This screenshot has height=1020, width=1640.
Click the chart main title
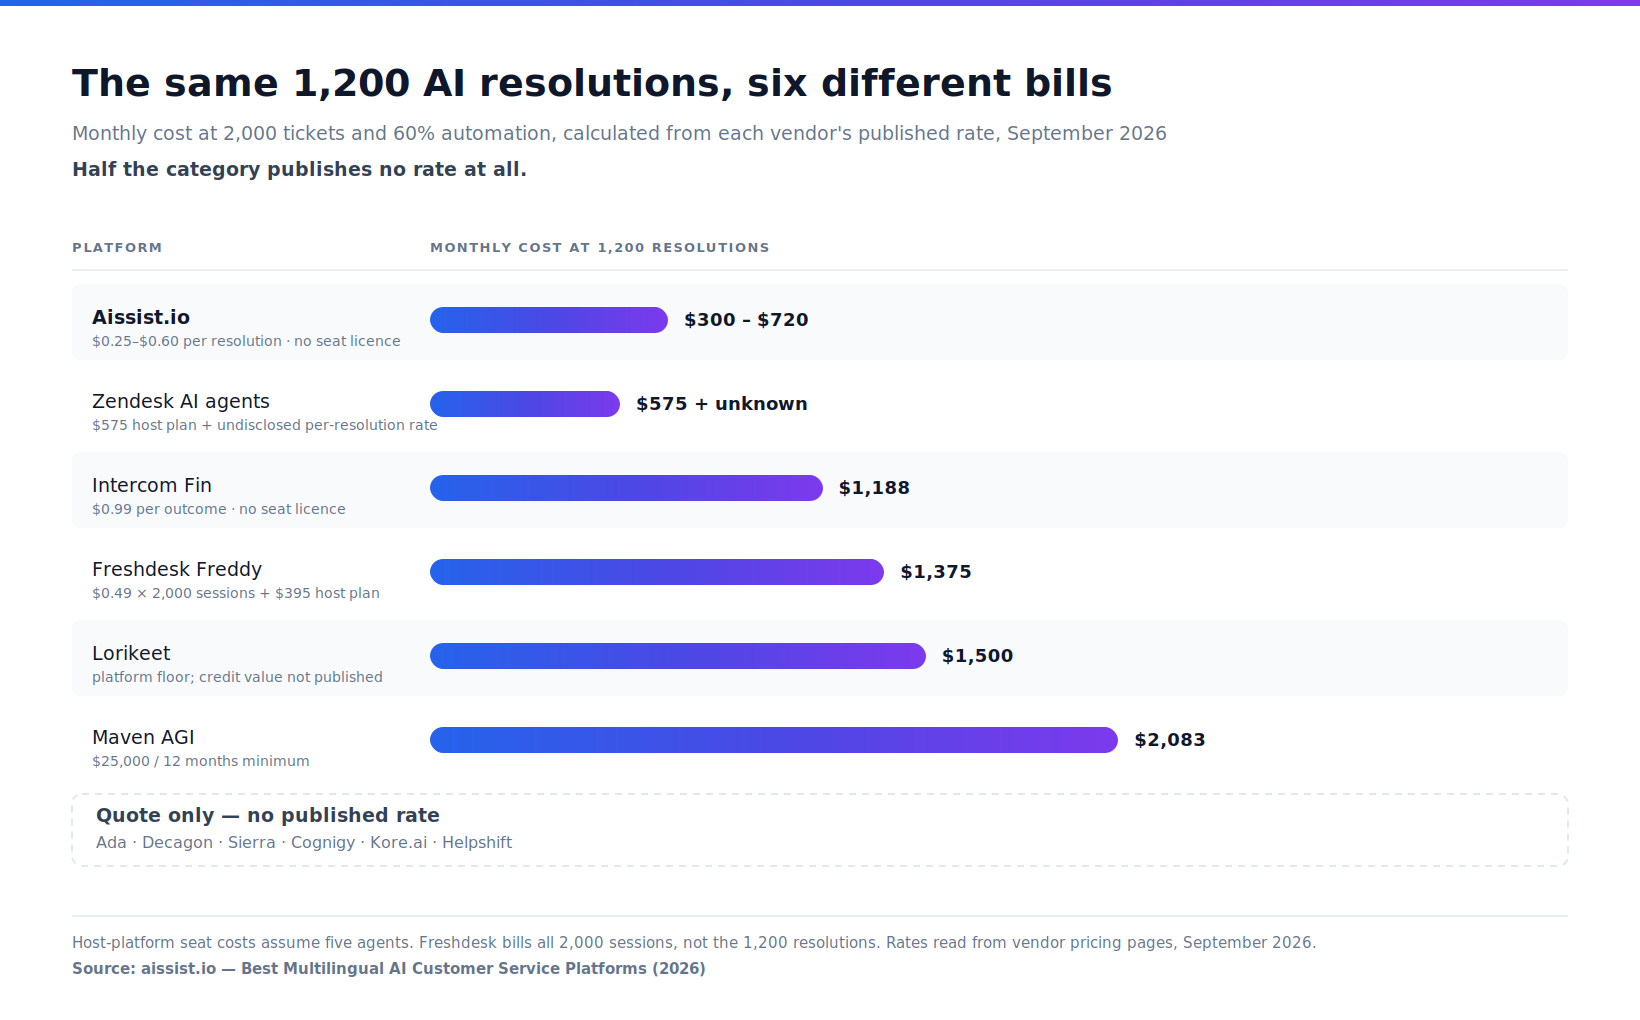tap(592, 83)
